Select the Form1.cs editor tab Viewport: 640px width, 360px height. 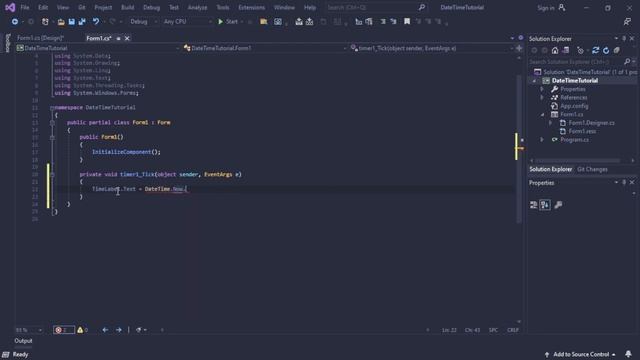98,38
